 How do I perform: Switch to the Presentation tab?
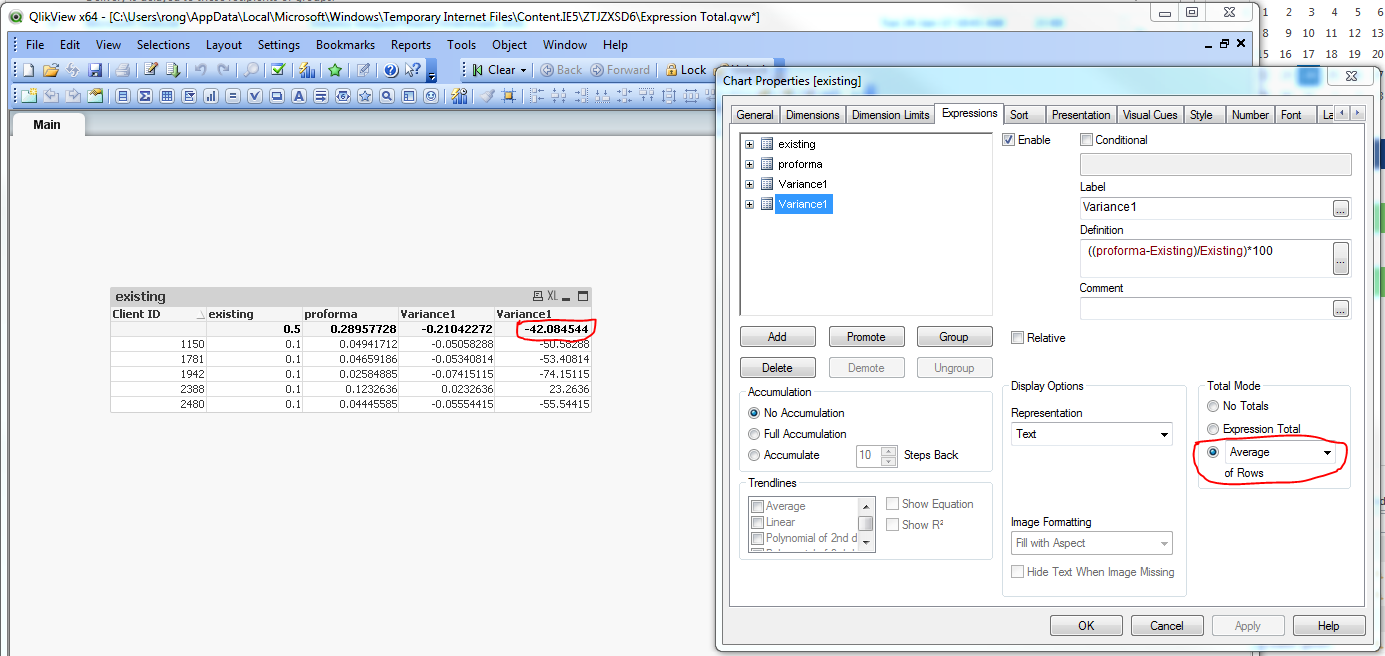coord(1080,115)
